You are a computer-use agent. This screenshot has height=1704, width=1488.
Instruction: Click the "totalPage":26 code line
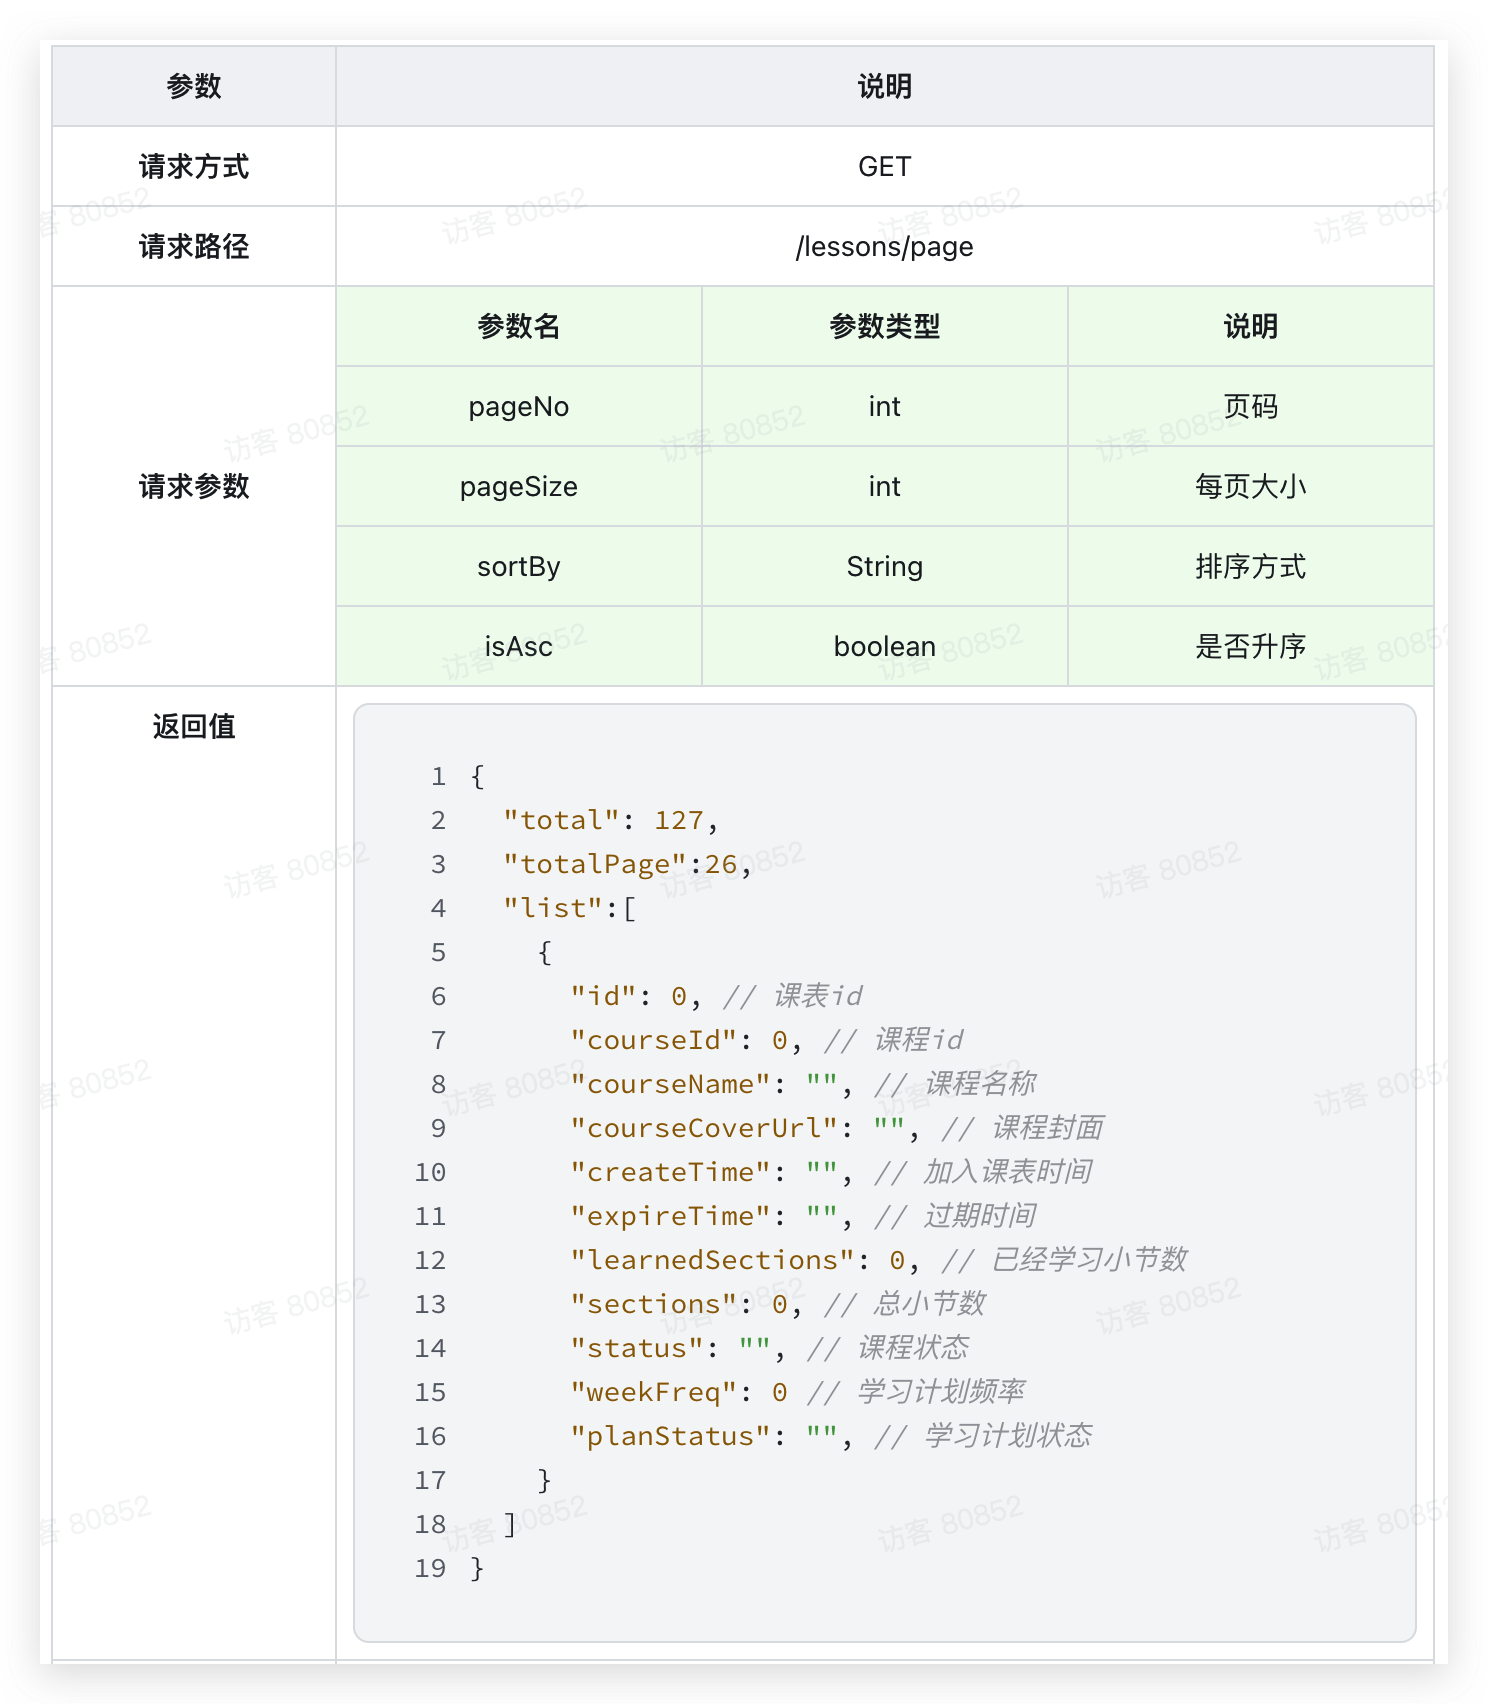(628, 864)
